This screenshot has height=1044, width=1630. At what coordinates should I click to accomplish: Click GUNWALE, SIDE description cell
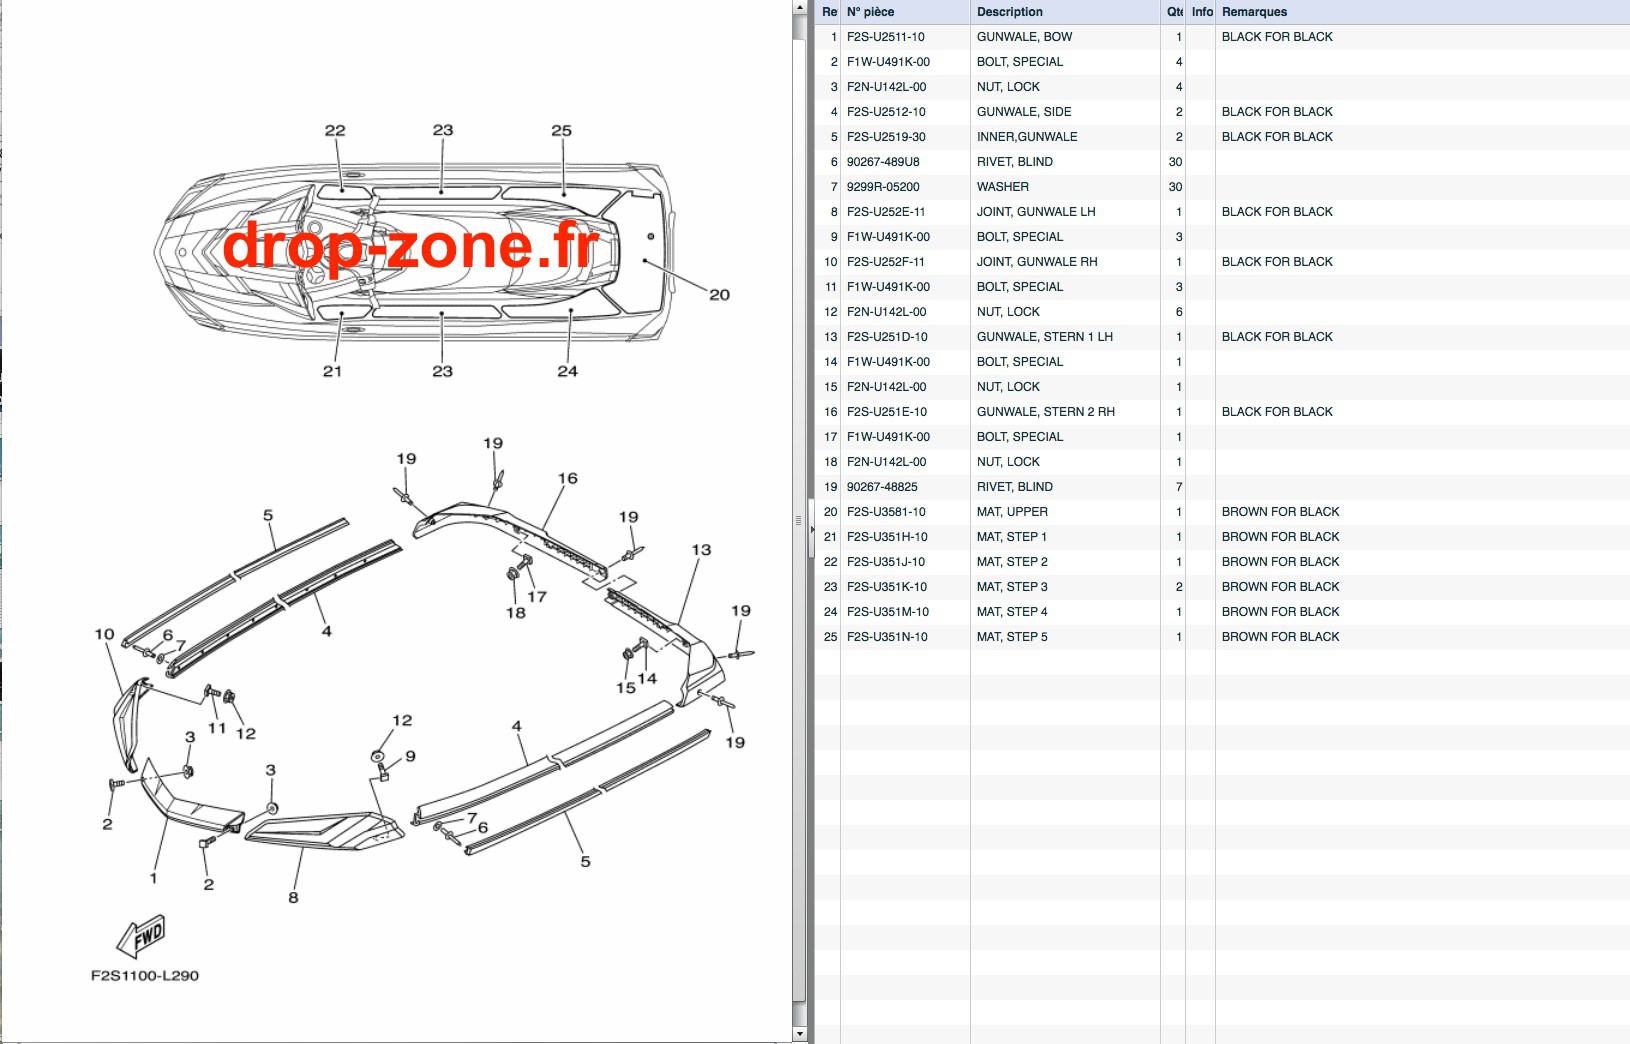point(1024,112)
